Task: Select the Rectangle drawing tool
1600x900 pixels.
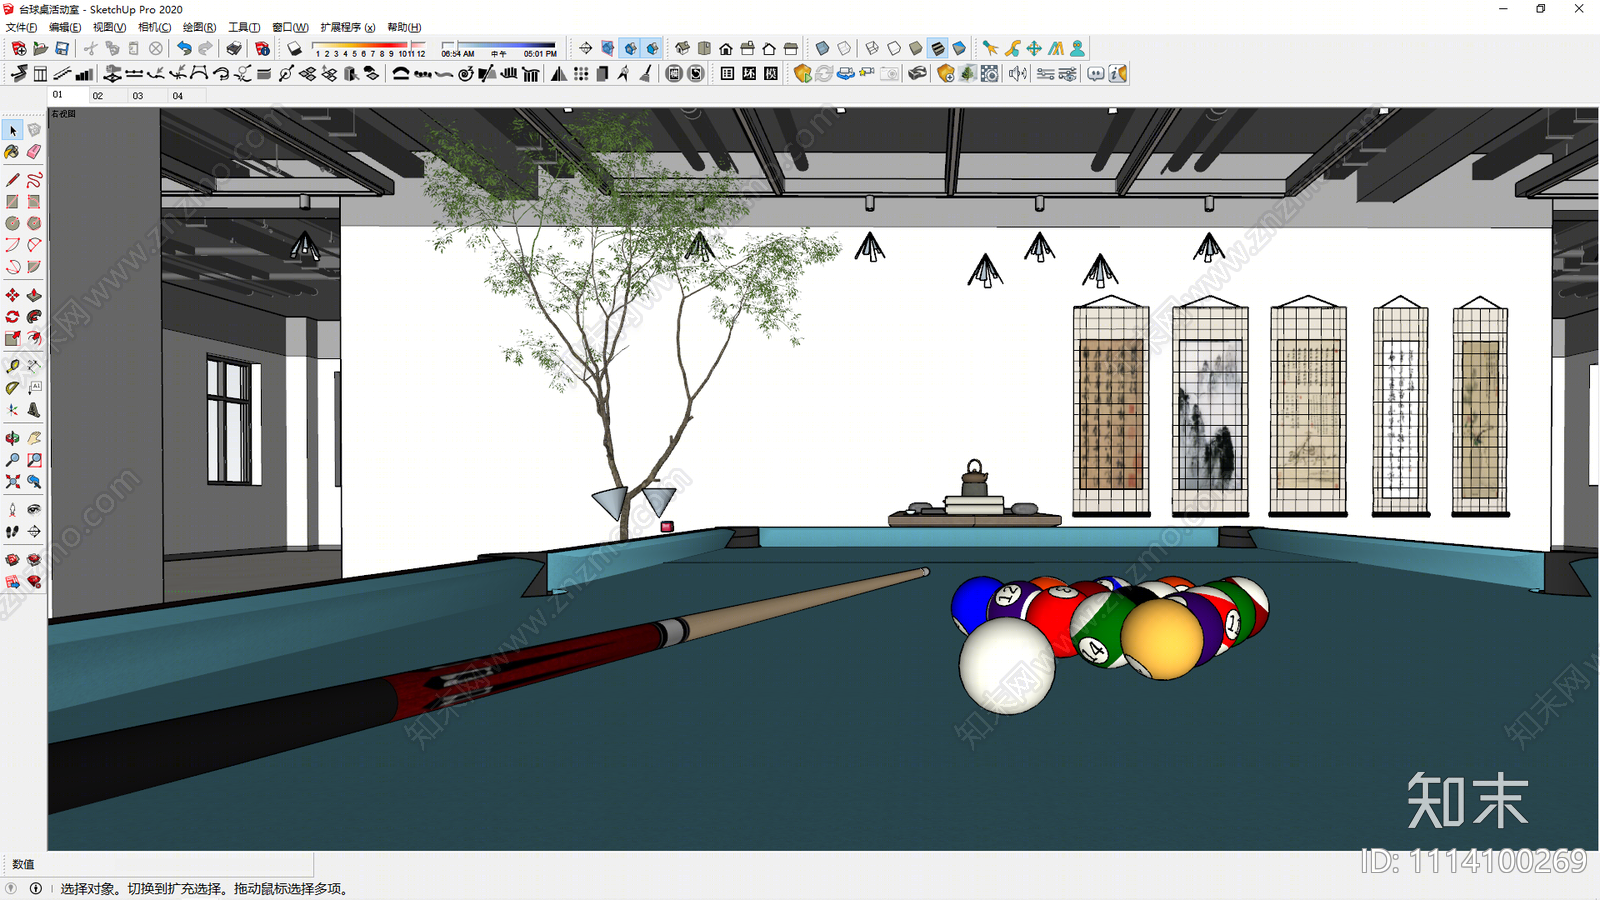Action: 12,202
